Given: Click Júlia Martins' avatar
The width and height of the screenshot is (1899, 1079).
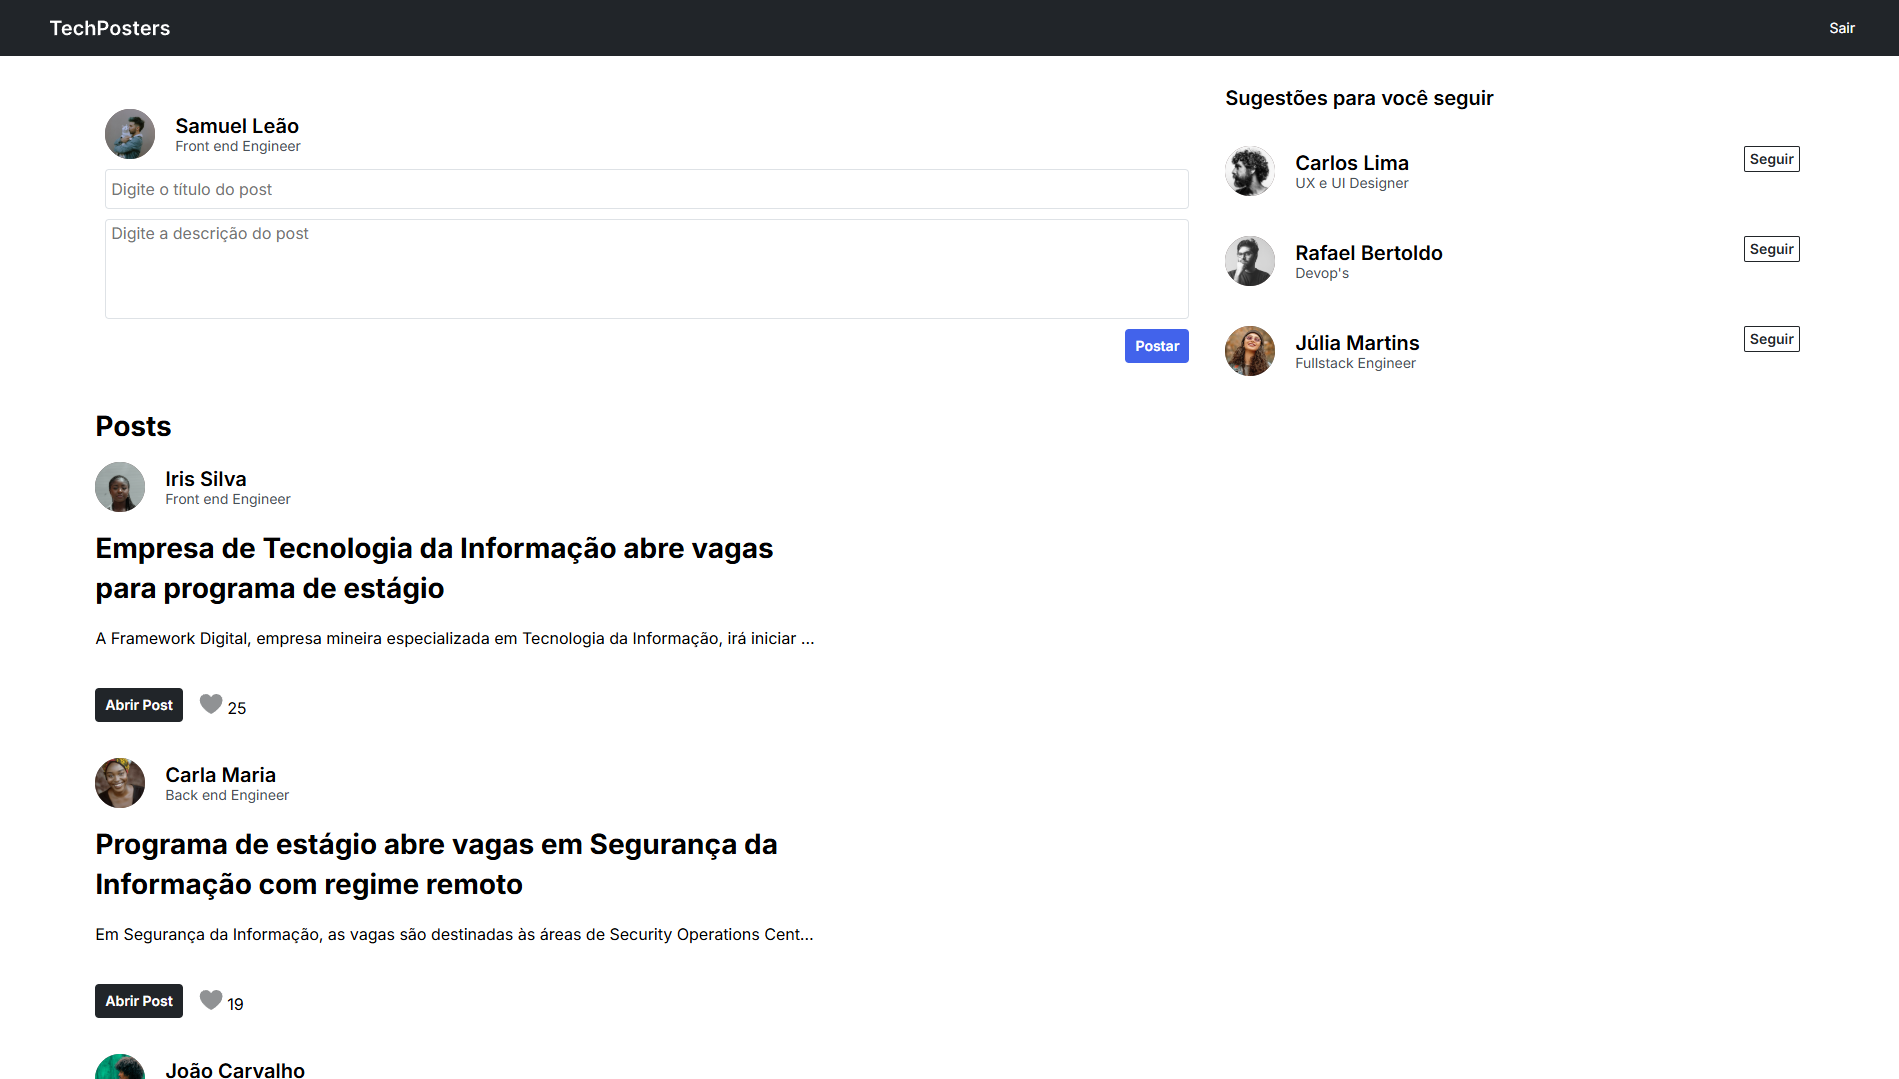Looking at the screenshot, I should coord(1249,351).
